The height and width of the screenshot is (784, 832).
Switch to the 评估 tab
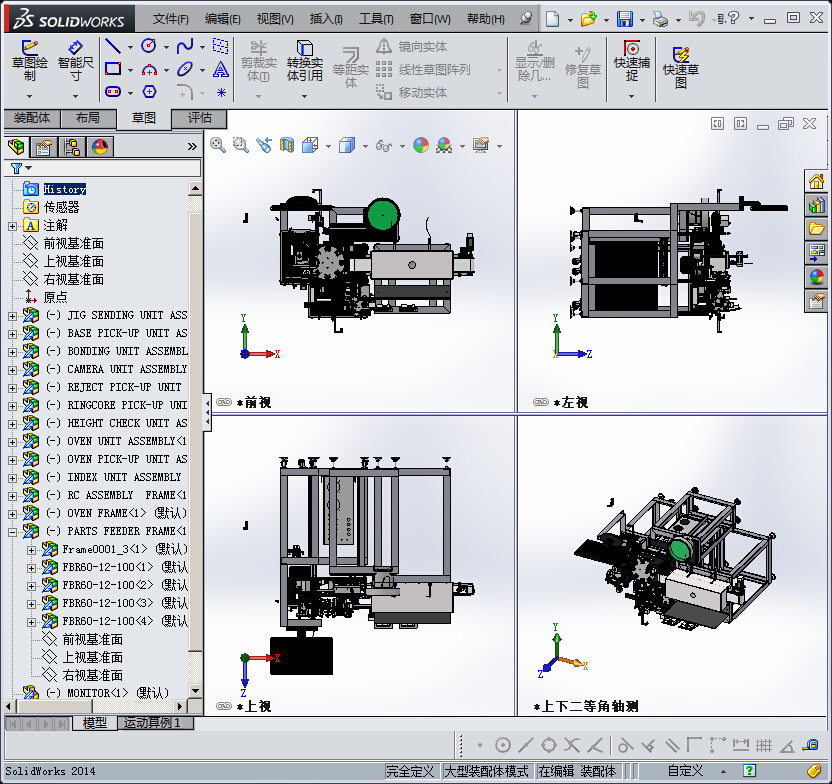pyautogui.click(x=200, y=118)
